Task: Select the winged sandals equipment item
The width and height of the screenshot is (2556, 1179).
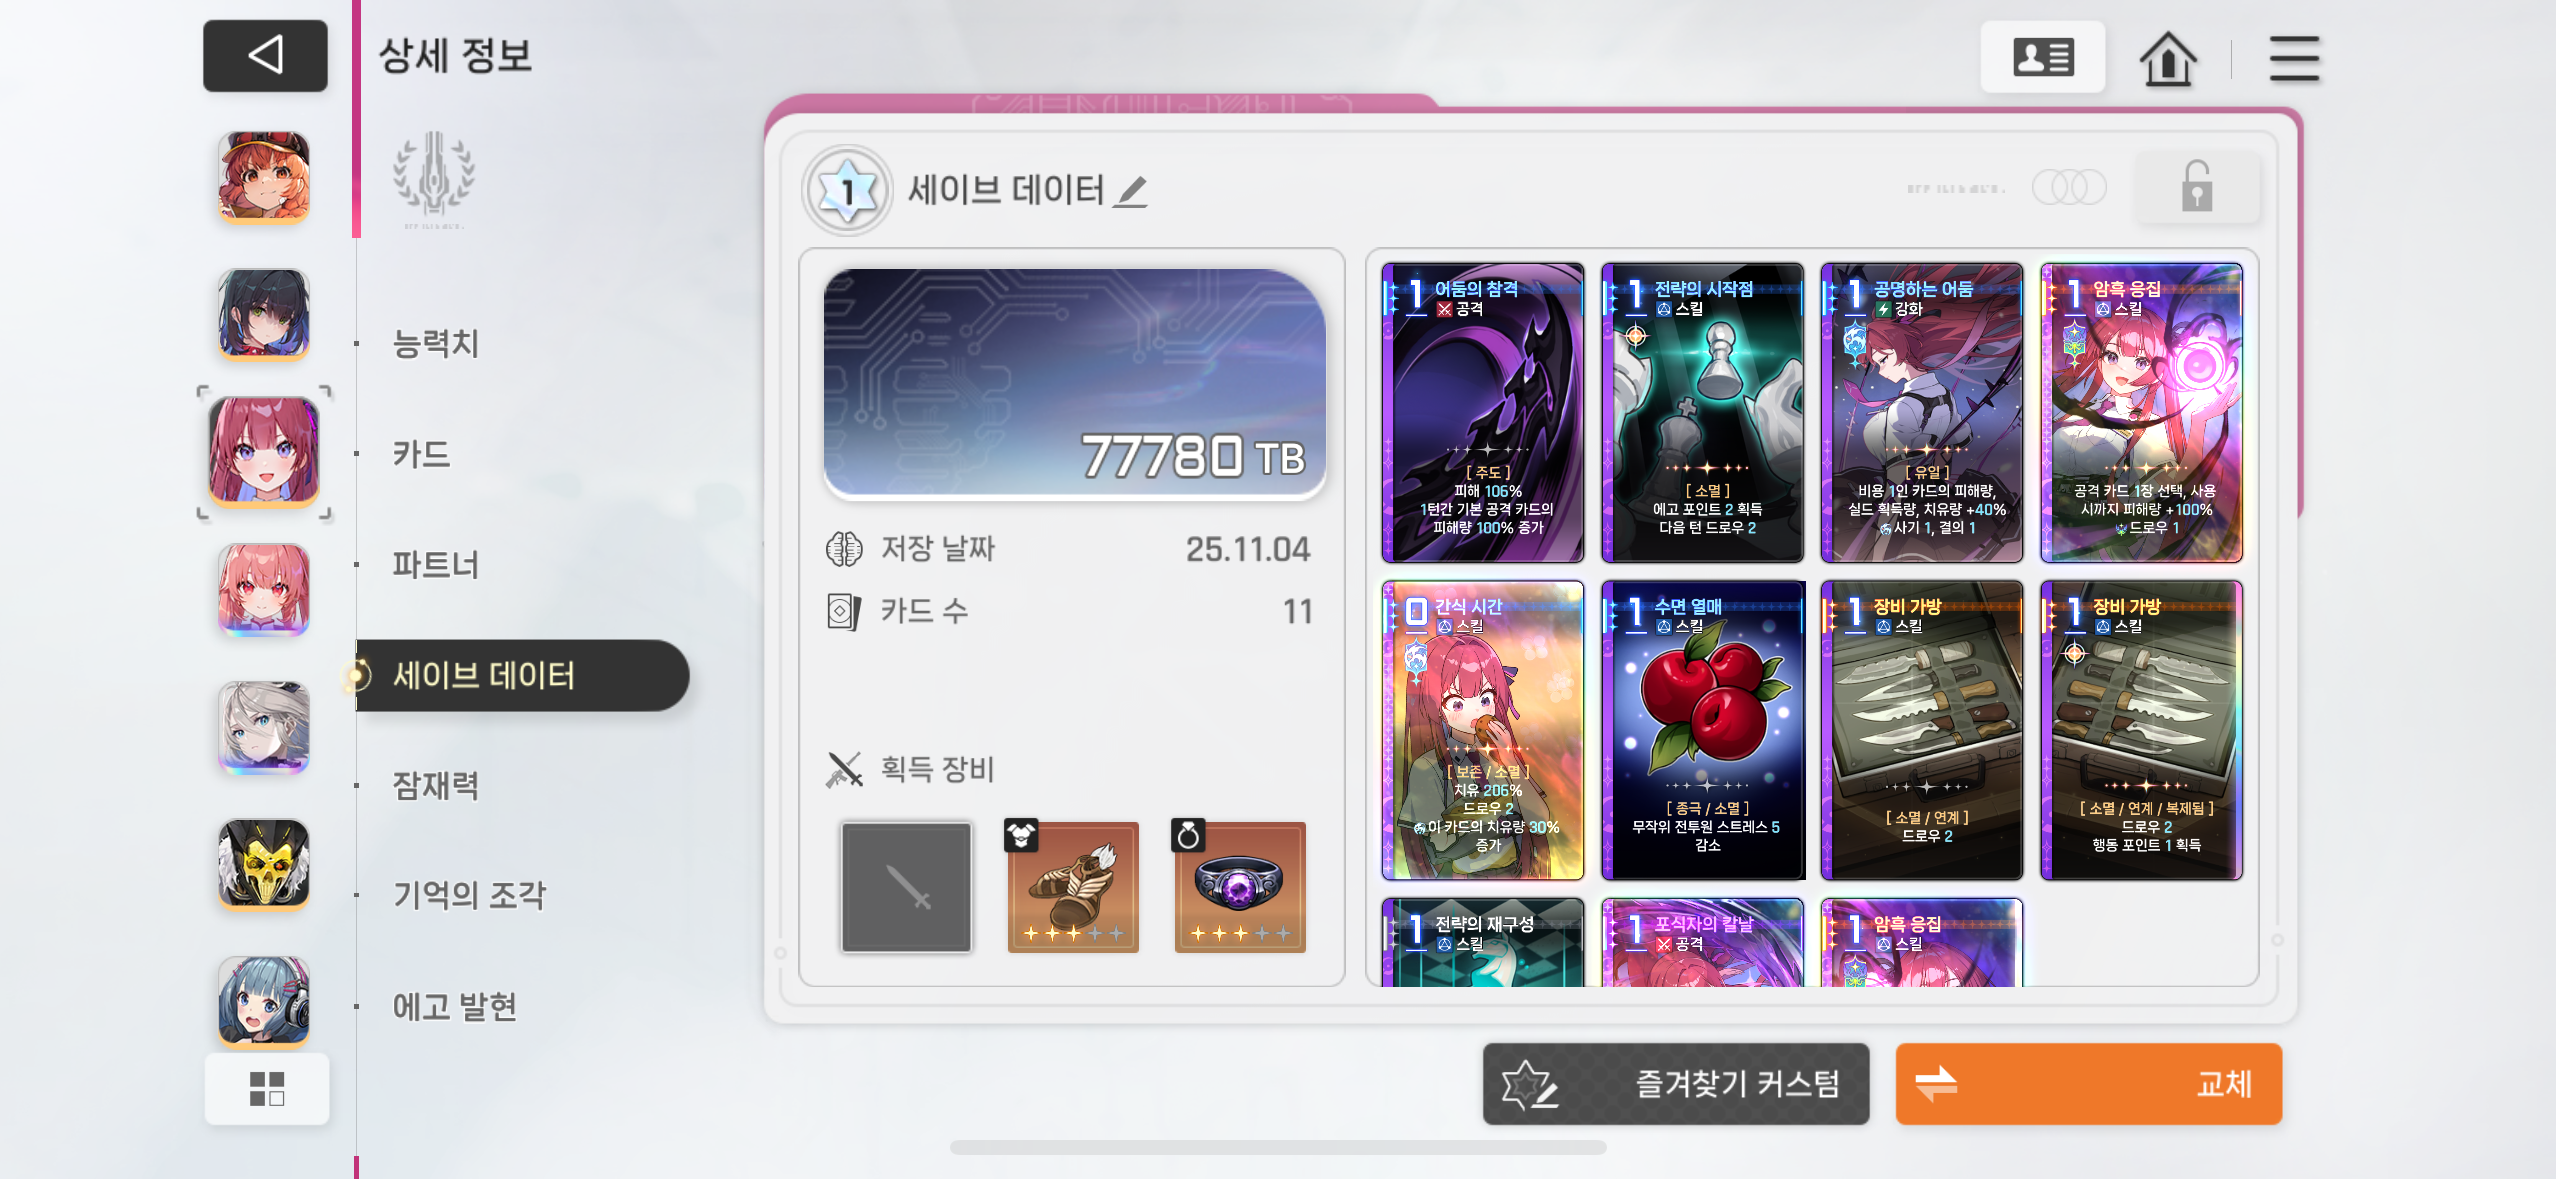Action: pos(1072,887)
